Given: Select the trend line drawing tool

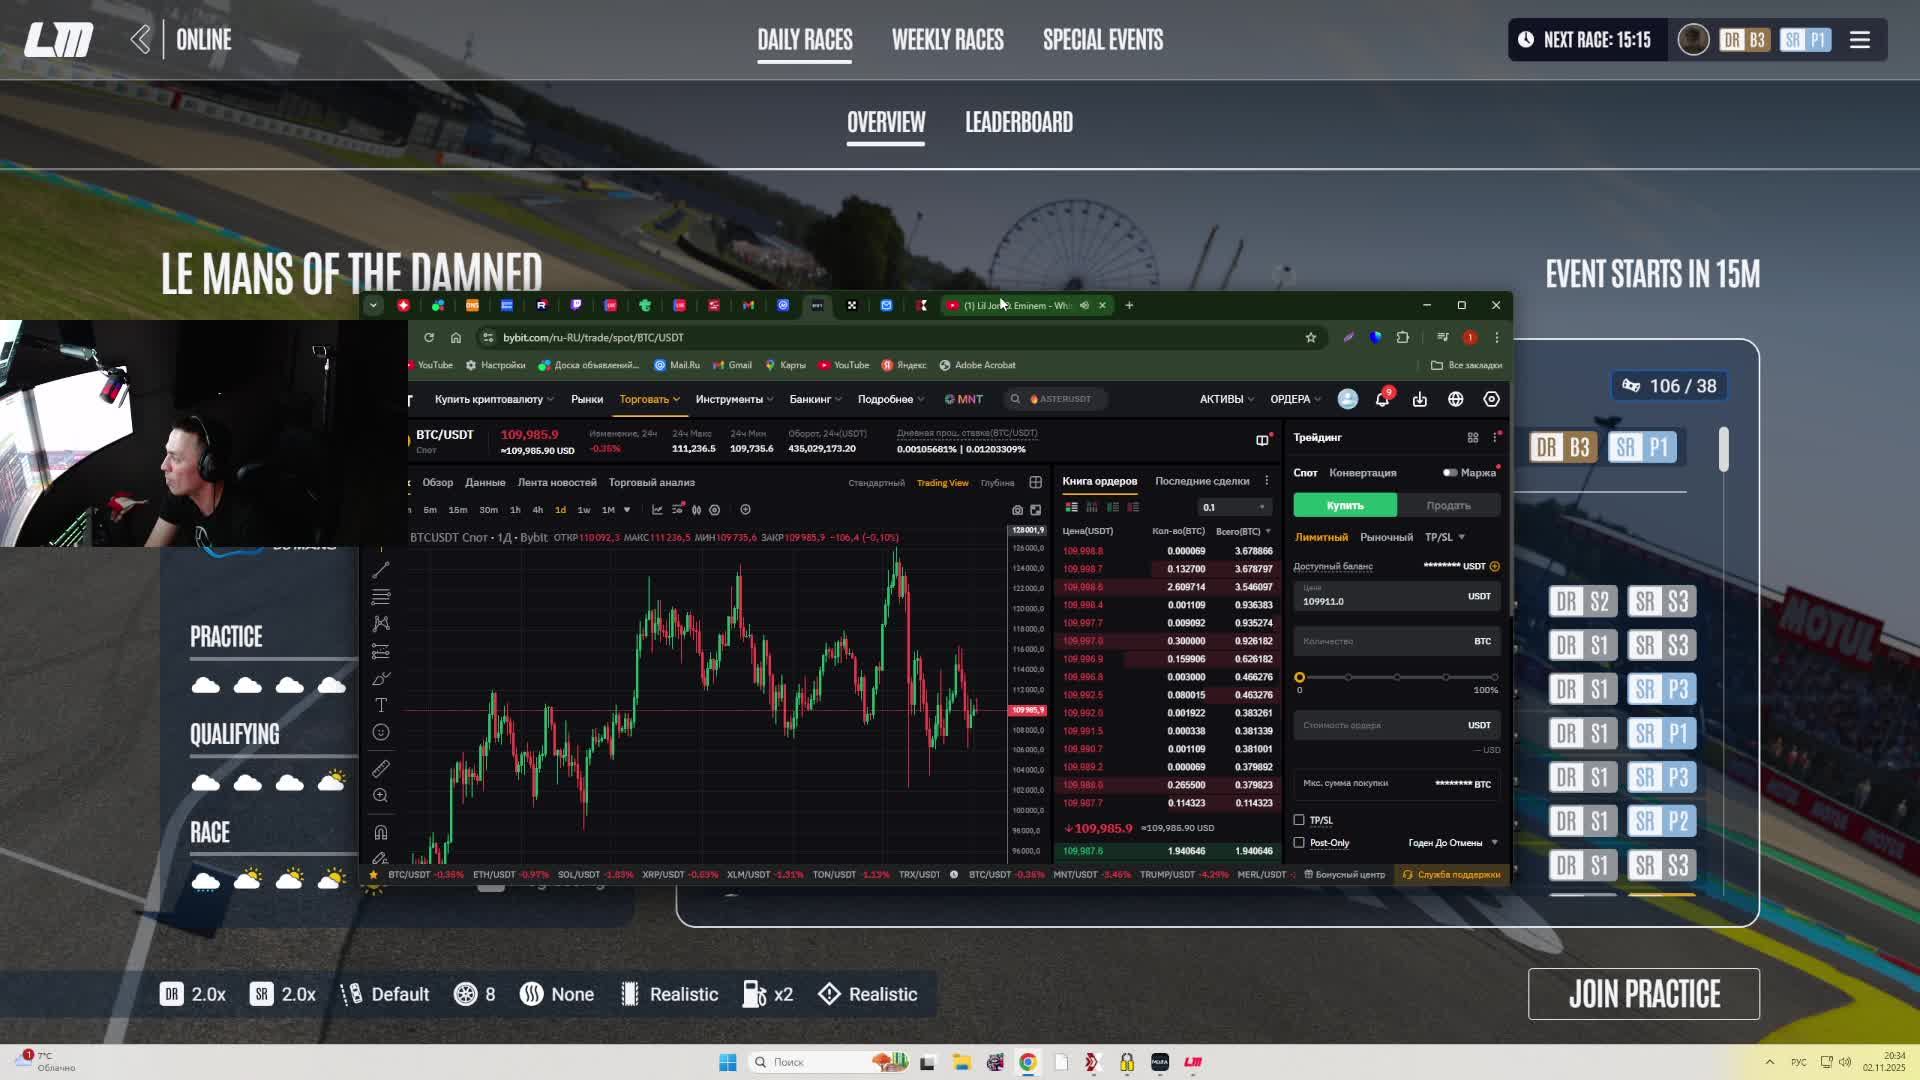Looking at the screenshot, I should [x=381, y=569].
